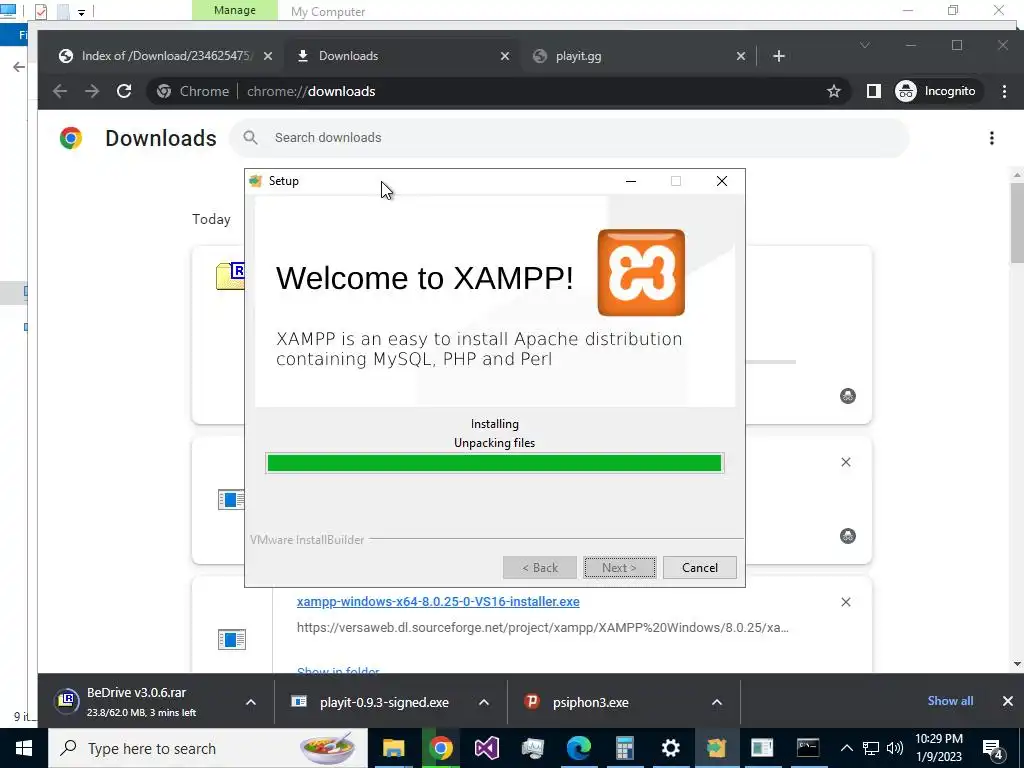Click the taskbar search box
The height and width of the screenshot is (768, 1024).
coord(208,748)
